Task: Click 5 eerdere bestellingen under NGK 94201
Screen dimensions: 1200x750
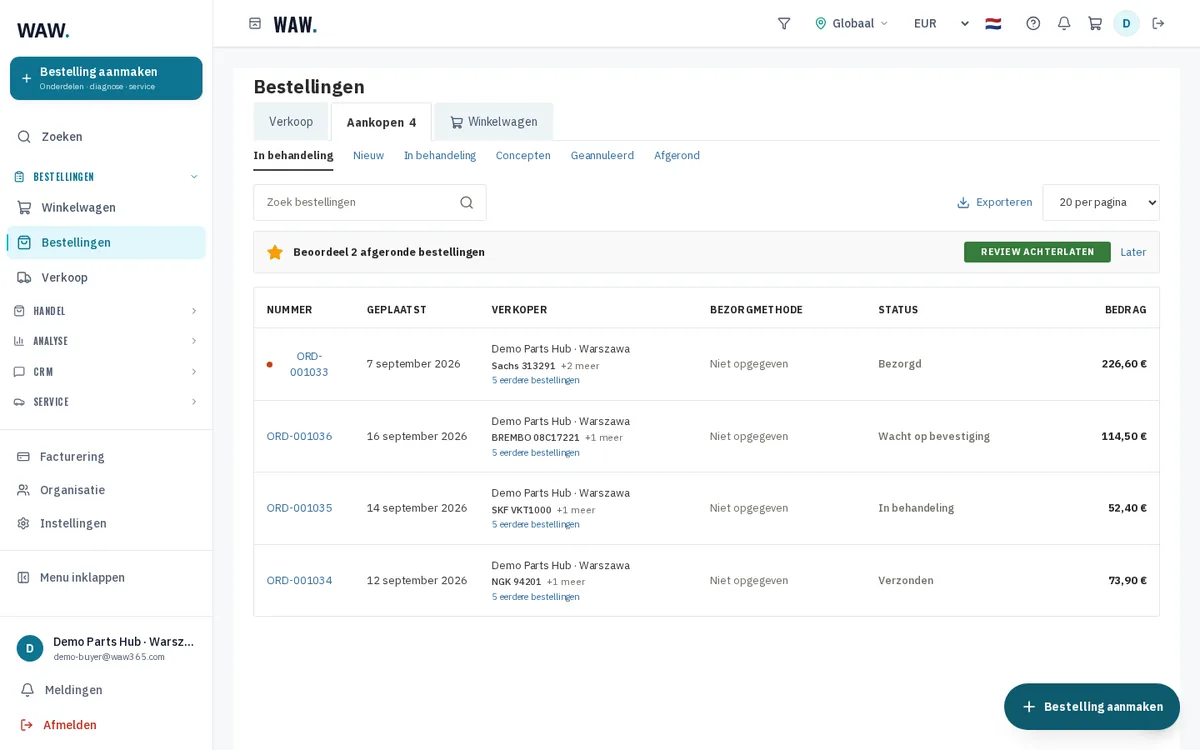Action: tap(535, 596)
